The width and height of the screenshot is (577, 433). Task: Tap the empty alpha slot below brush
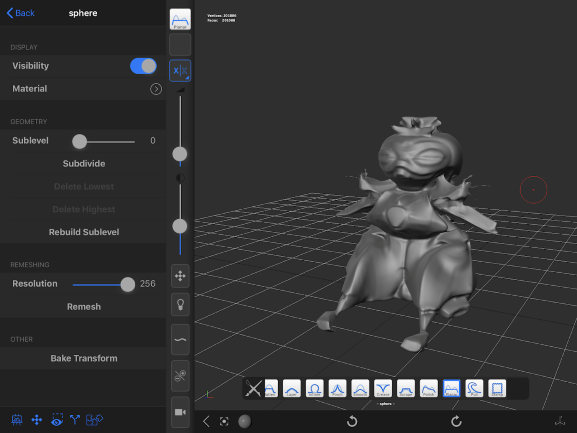coord(180,45)
